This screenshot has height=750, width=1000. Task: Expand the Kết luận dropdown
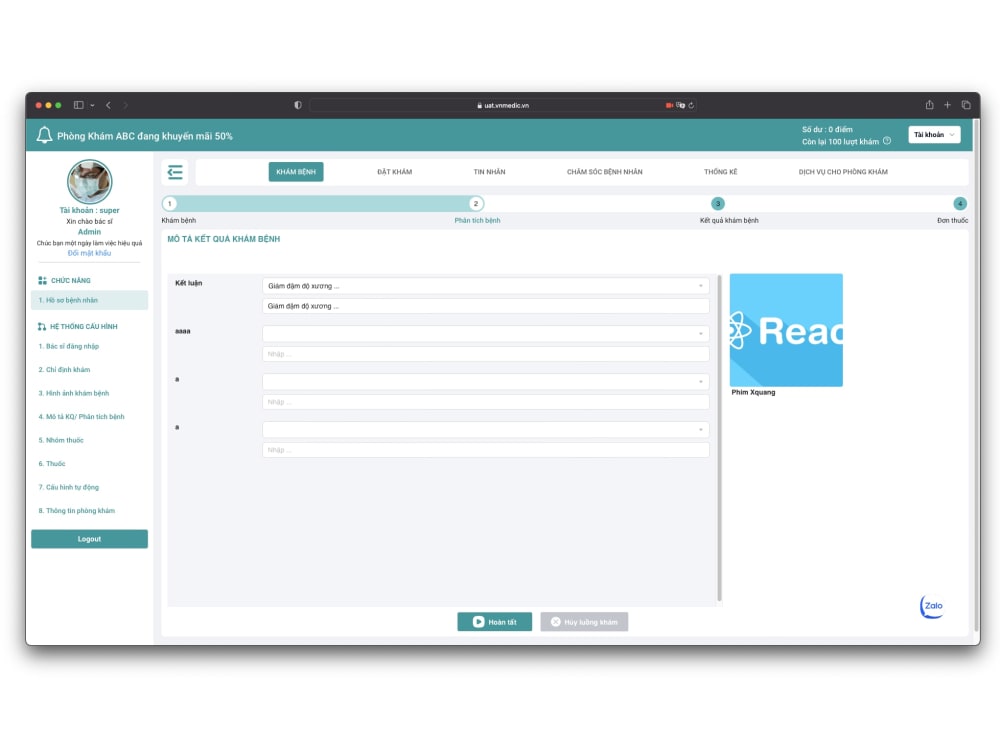click(x=485, y=286)
